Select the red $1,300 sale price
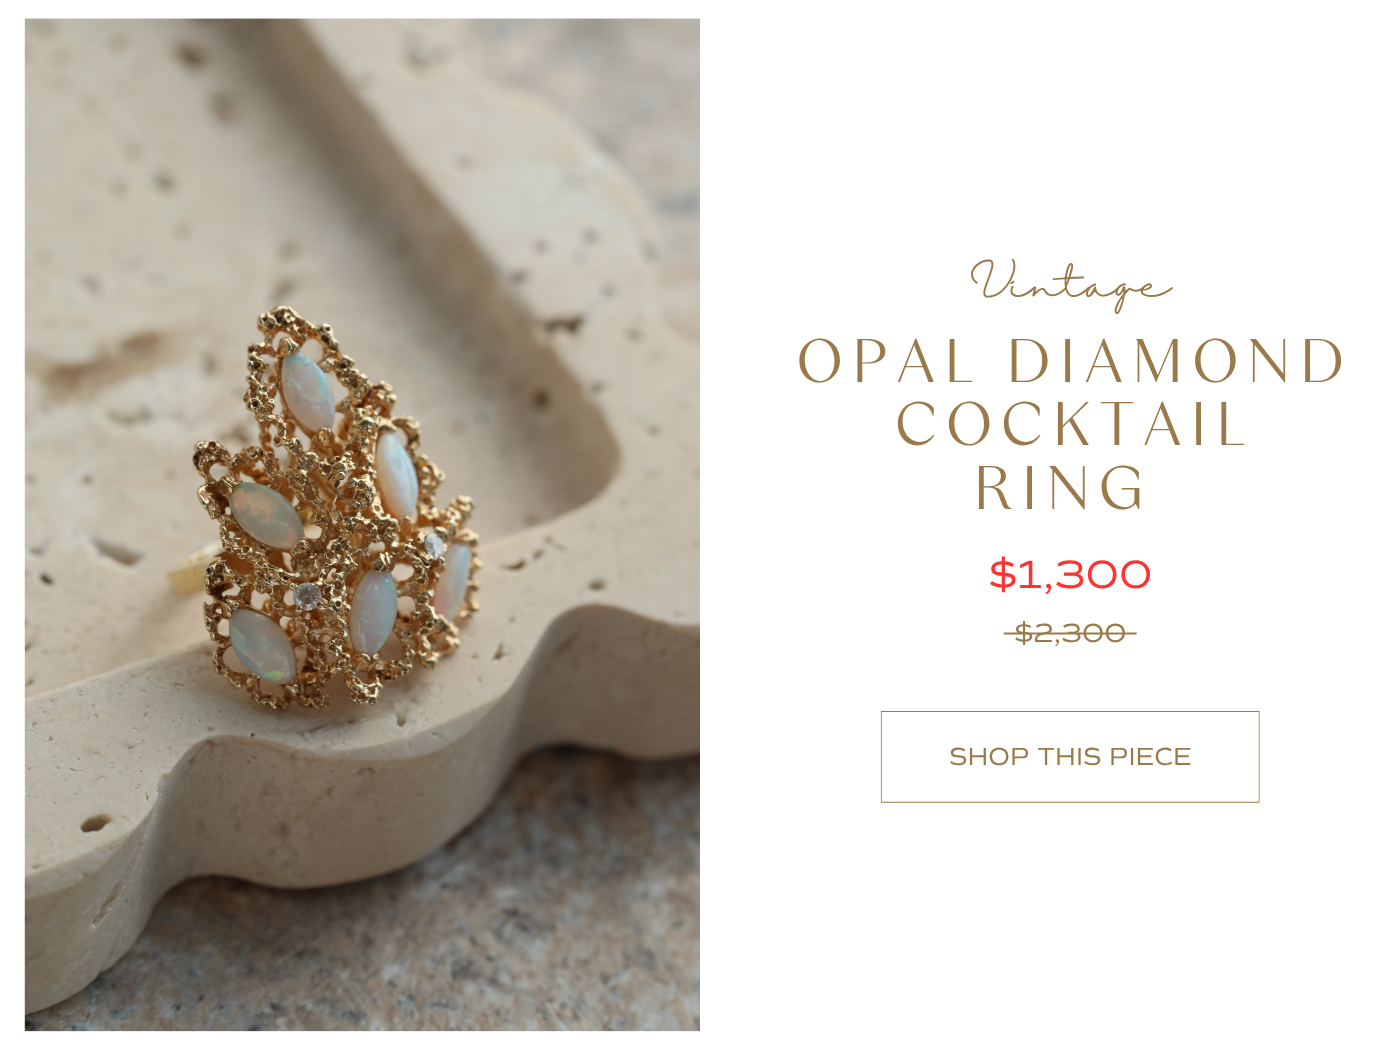The width and height of the screenshot is (1400, 1050). (x=1070, y=575)
